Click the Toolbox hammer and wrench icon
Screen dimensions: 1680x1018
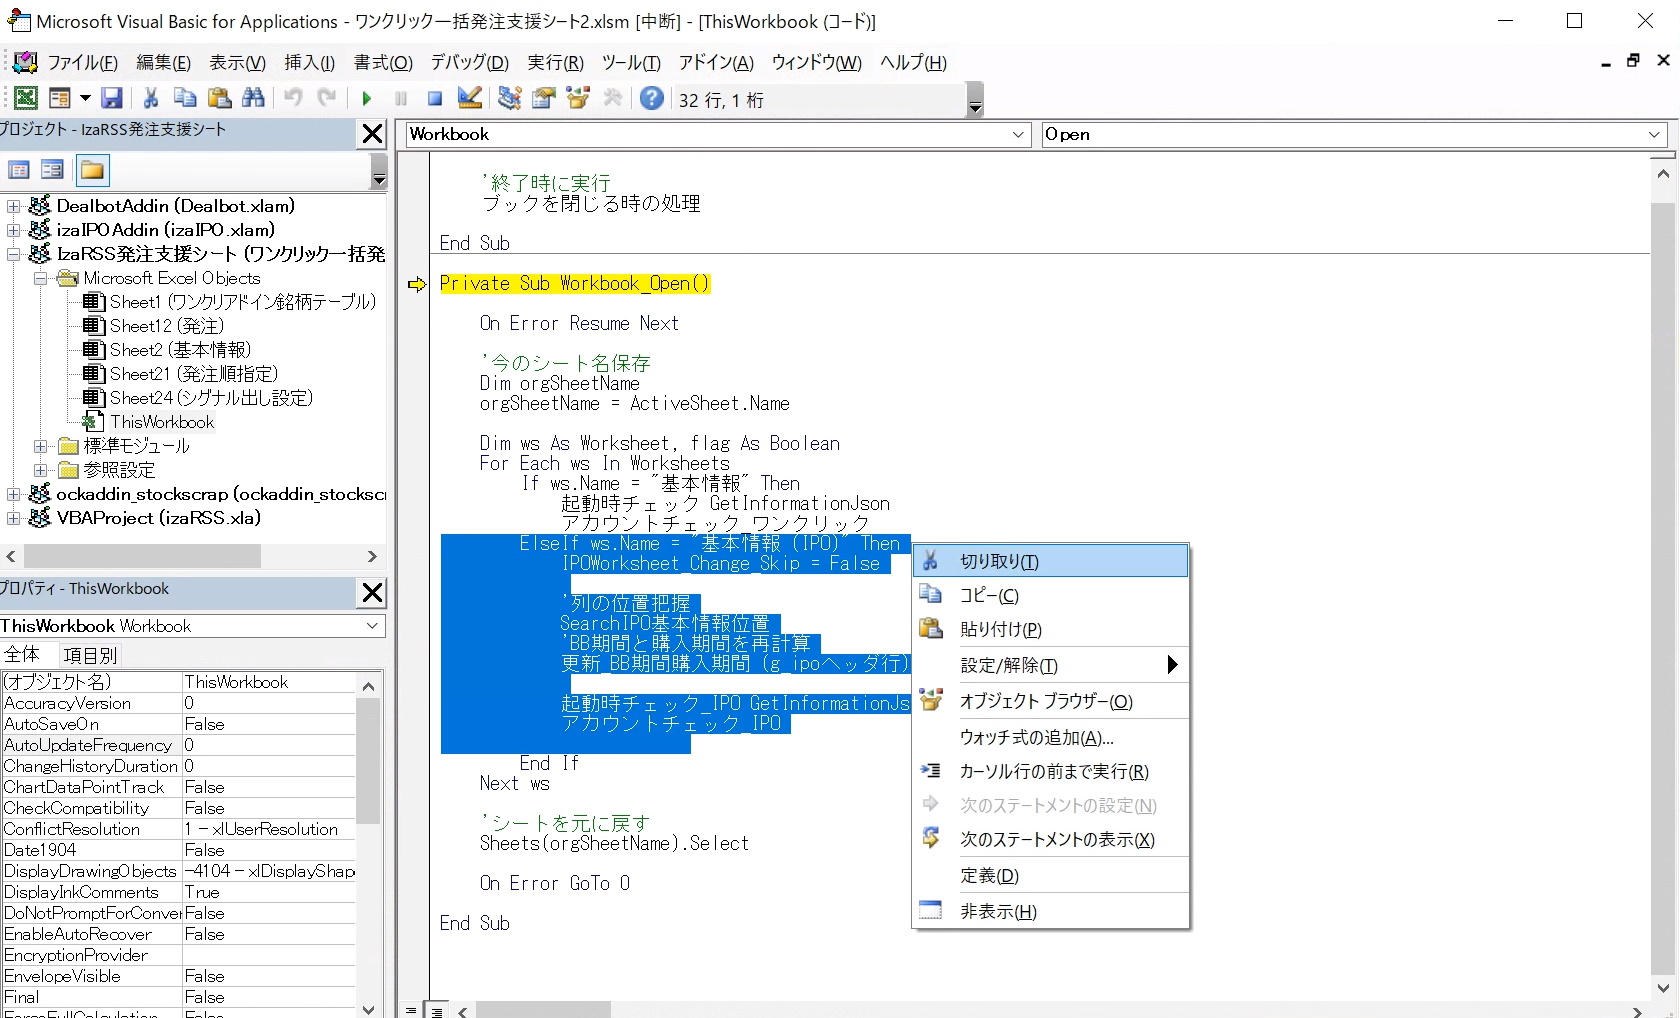(613, 98)
